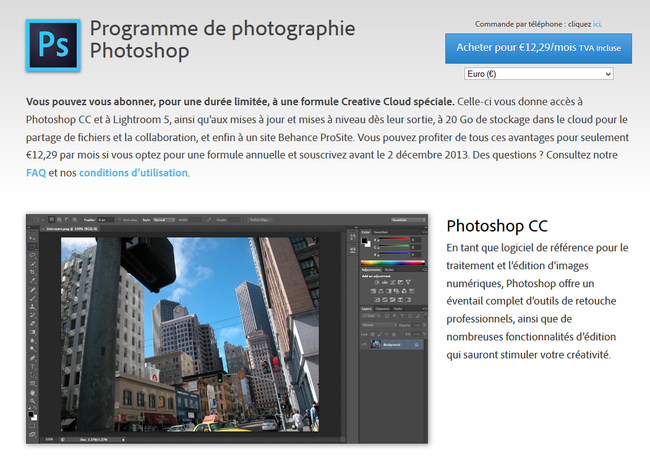Click Add to Selection mode icon
Image resolution: width=650 pixels, height=458 pixels.
tap(59, 220)
